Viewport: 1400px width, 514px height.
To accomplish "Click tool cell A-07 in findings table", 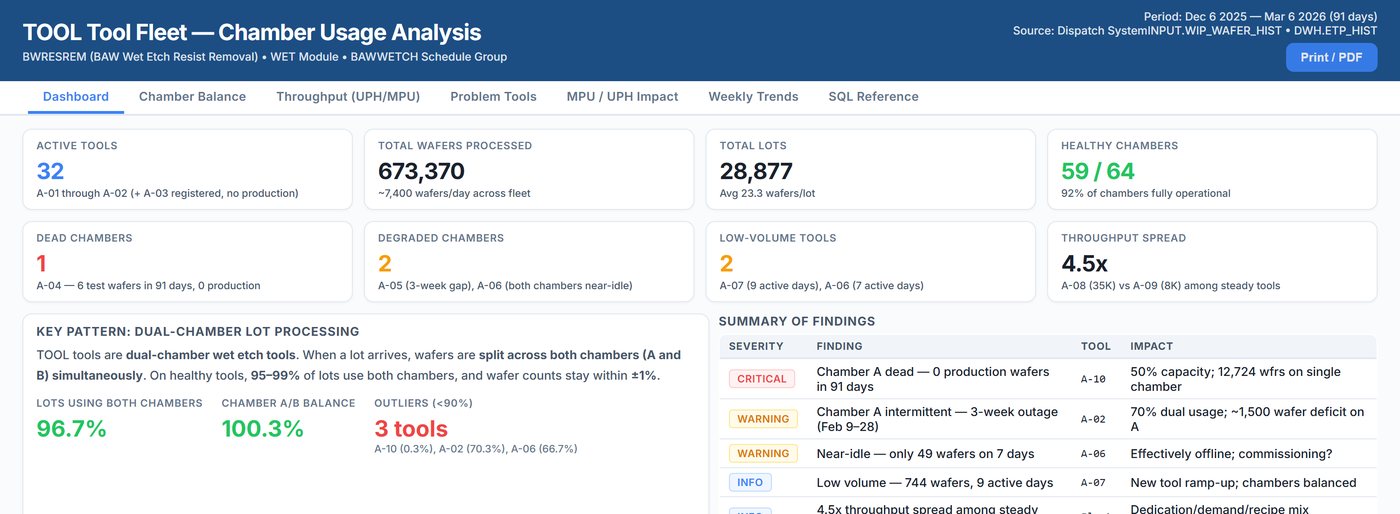I will [x=1093, y=483].
